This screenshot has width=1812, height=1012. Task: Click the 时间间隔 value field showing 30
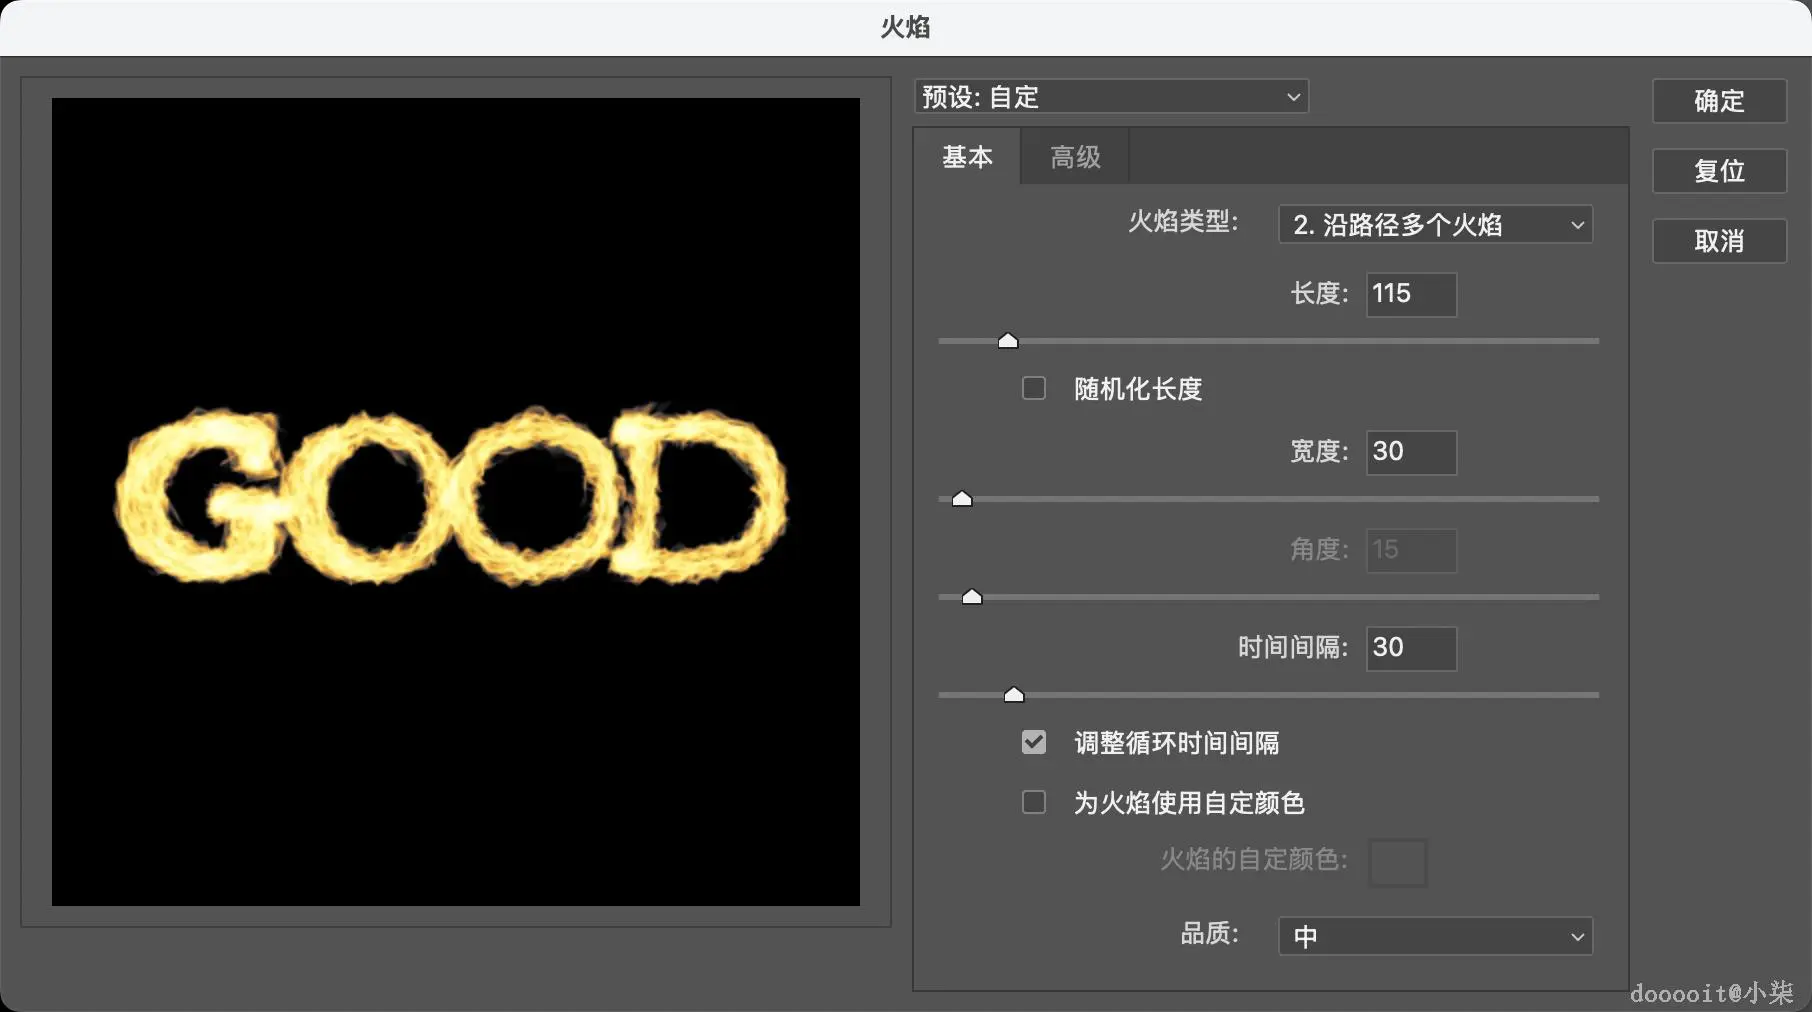(x=1410, y=648)
